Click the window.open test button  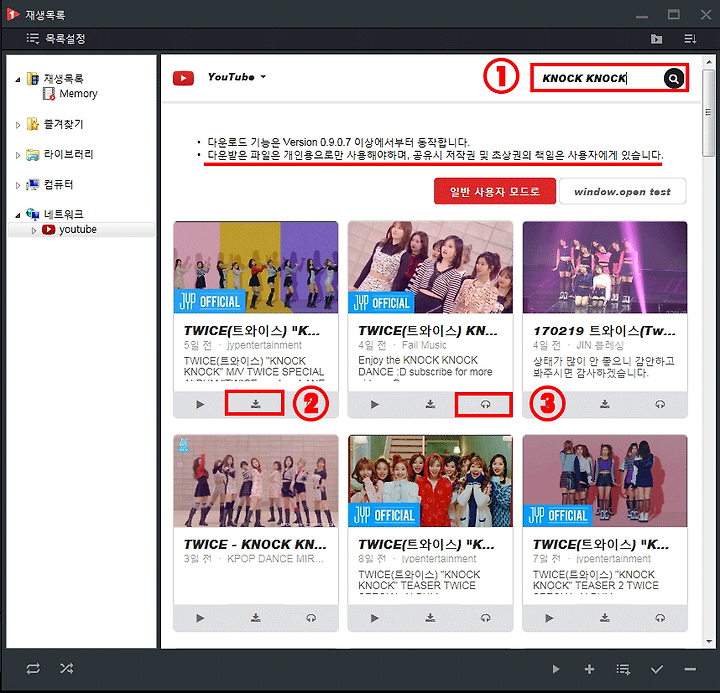[x=622, y=191]
